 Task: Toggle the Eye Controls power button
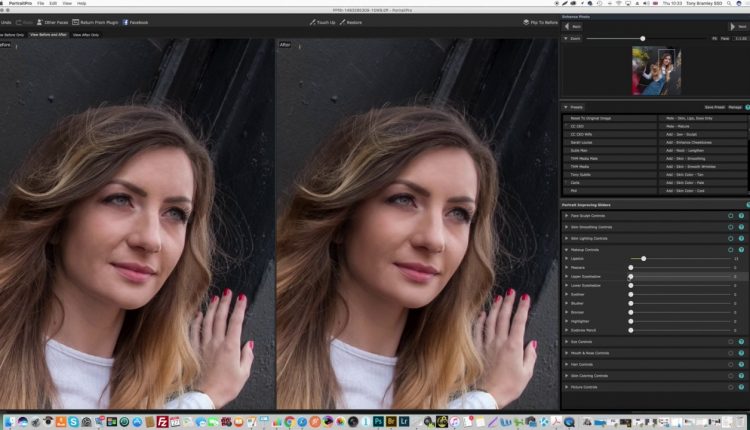point(730,342)
